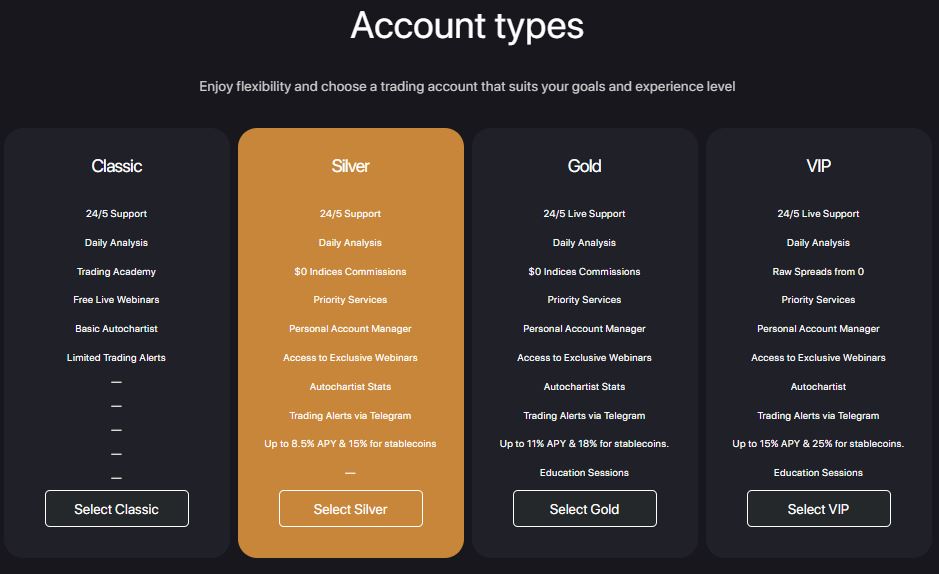939x574 pixels.
Task: Click the Classic card heading
Action: (117, 166)
